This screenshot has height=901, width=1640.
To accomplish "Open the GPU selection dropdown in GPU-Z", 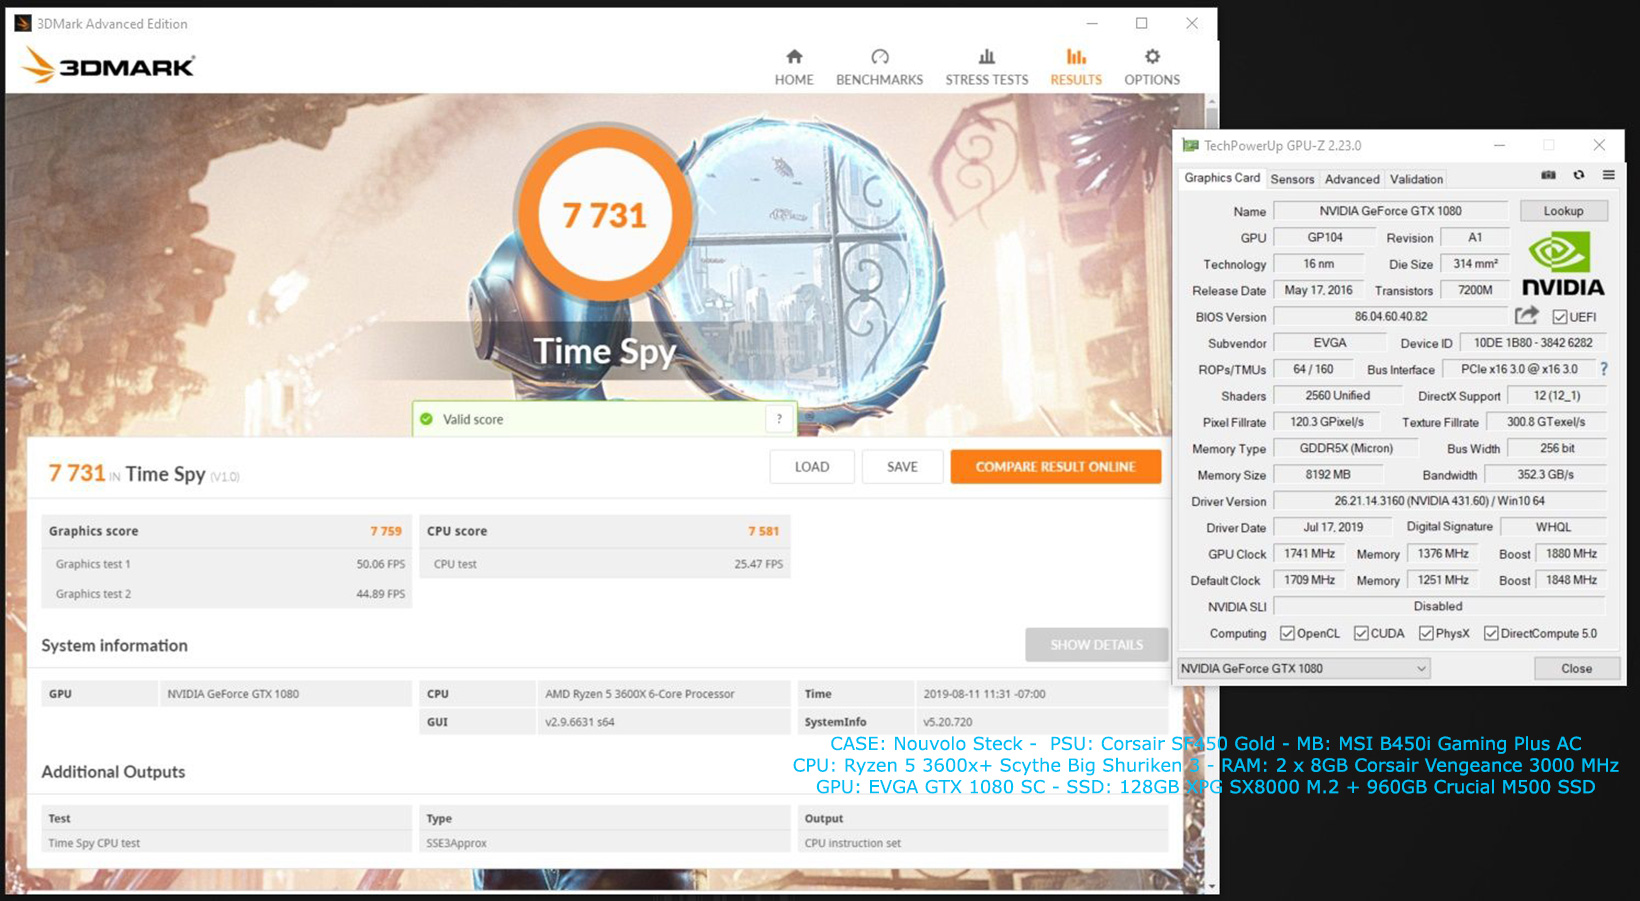I will [1304, 668].
